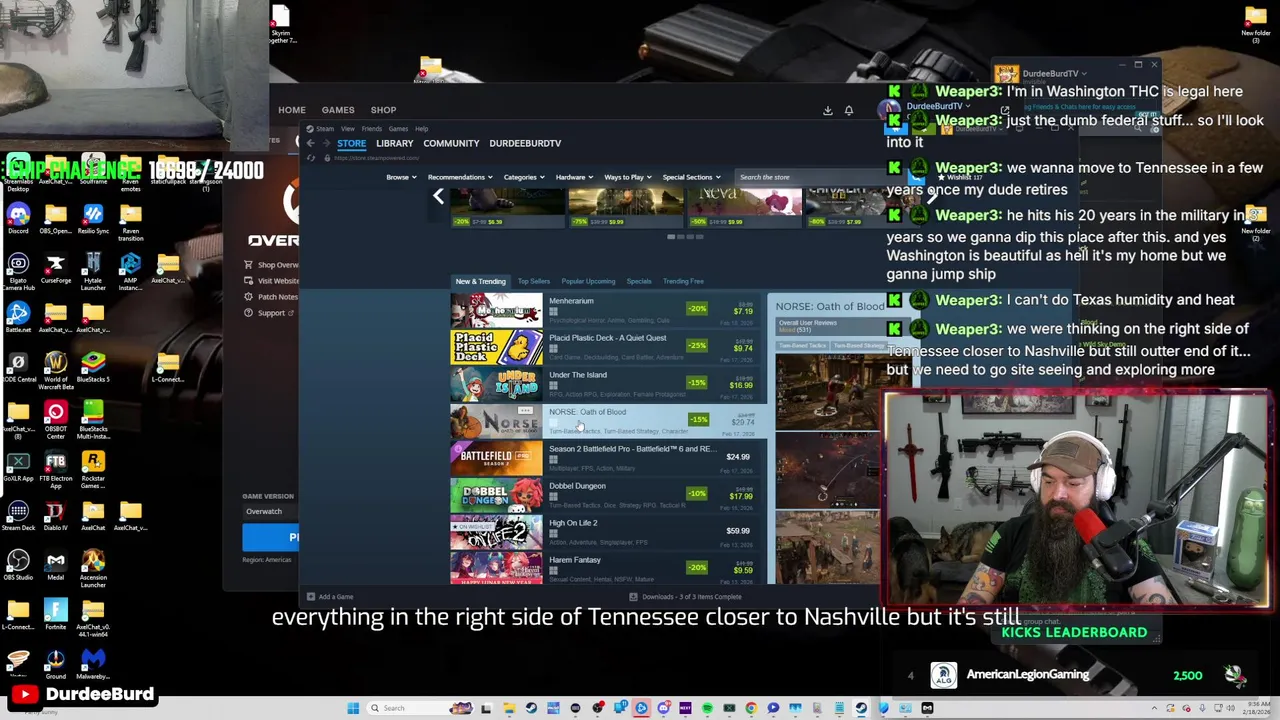
Task: Open Chrome from the taskbar
Action: pyautogui.click(x=751, y=708)
